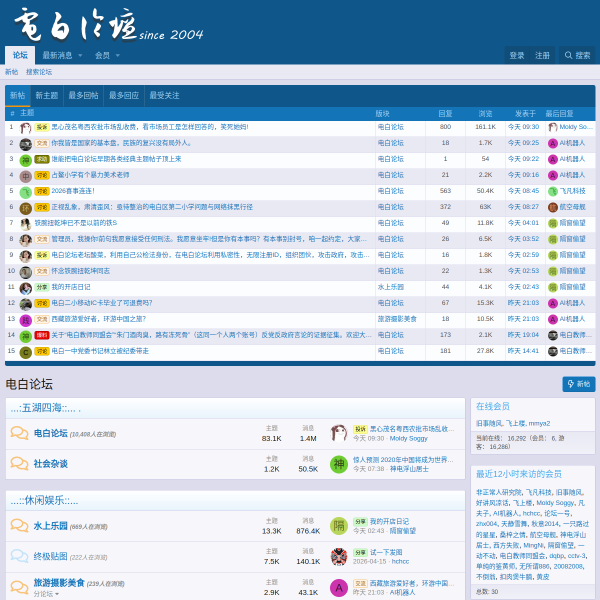
Task: Expand the 会员 menu dropdown arrow
Action: point(117,55)
